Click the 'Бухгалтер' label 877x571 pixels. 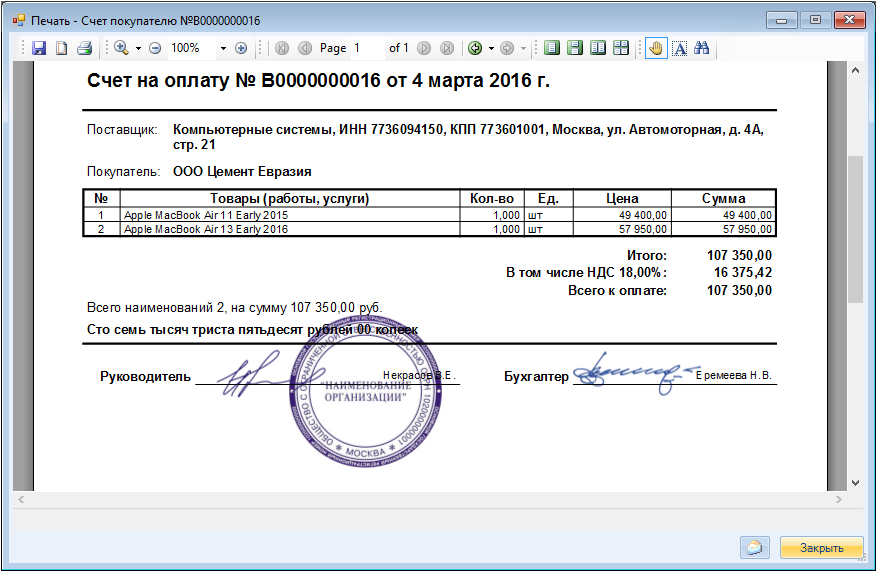536,377
